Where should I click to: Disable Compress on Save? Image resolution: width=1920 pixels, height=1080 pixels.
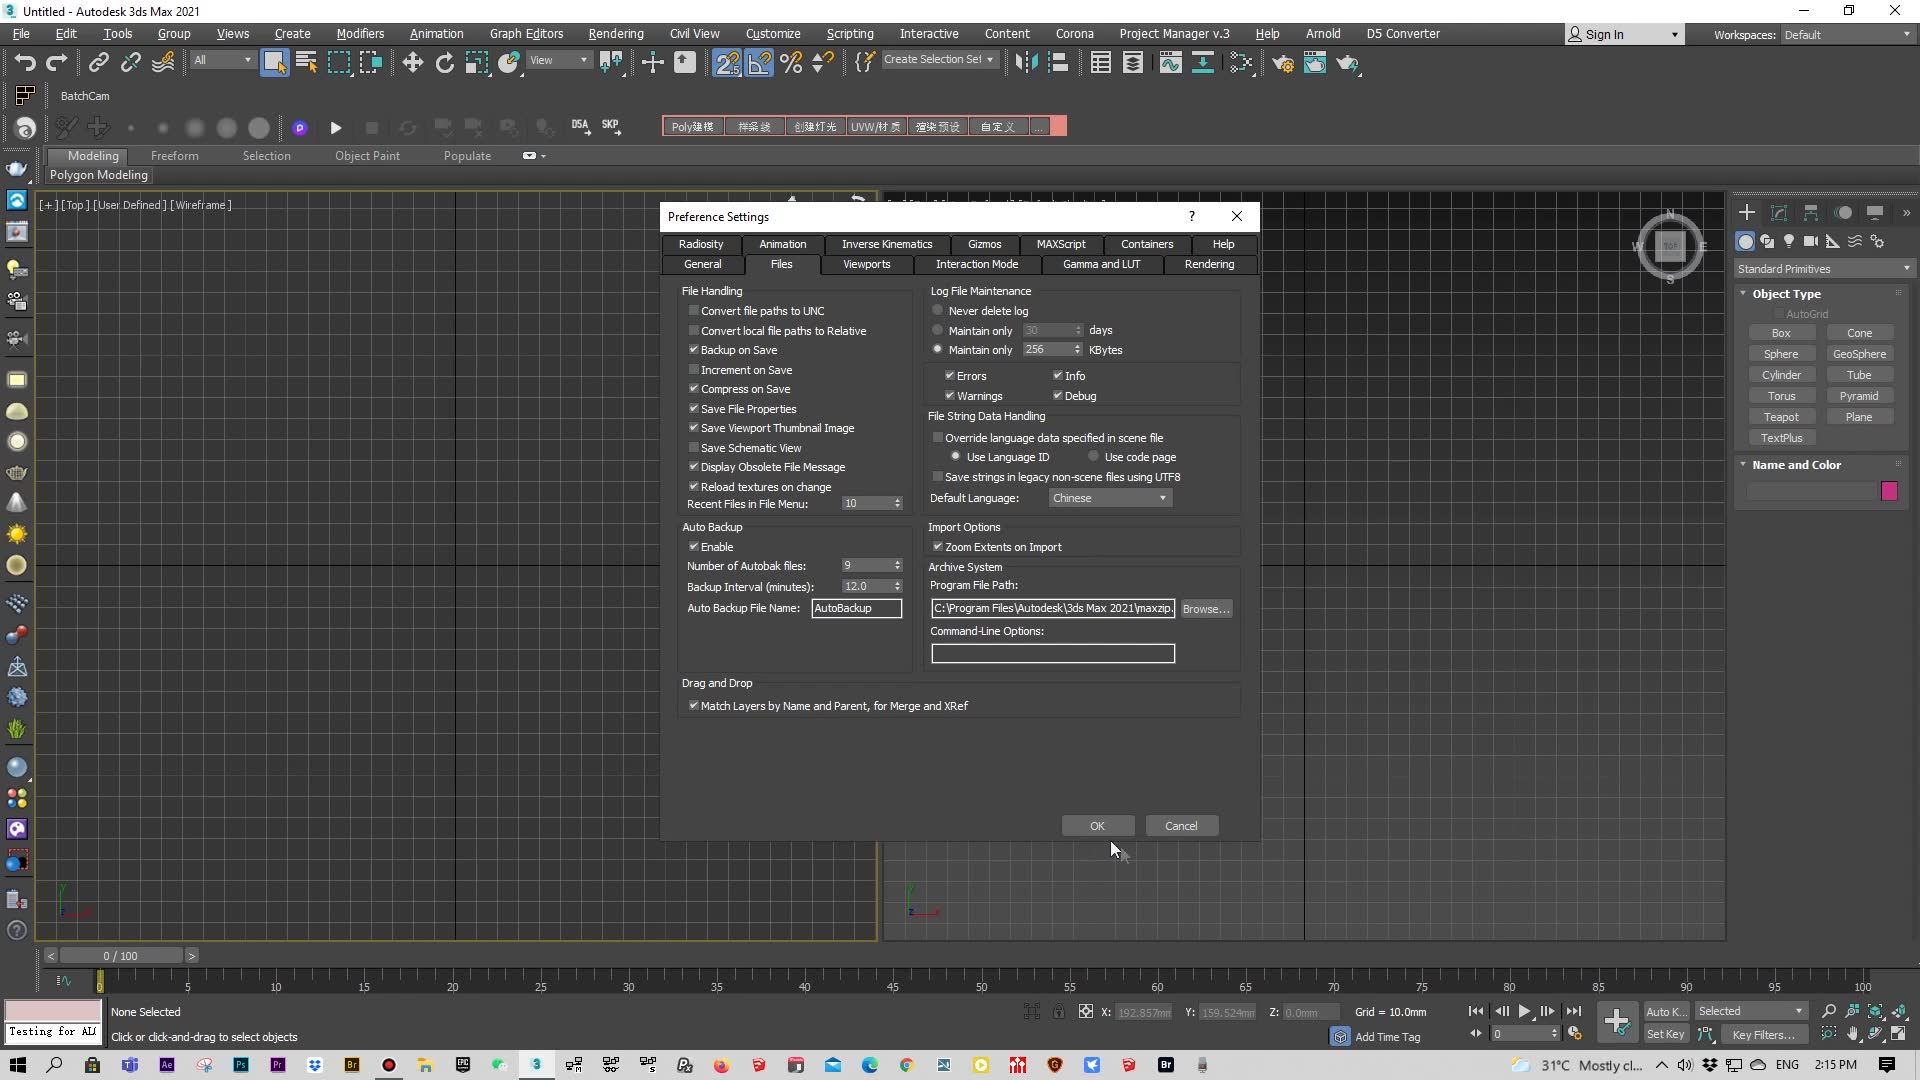[x=693, y=389]
